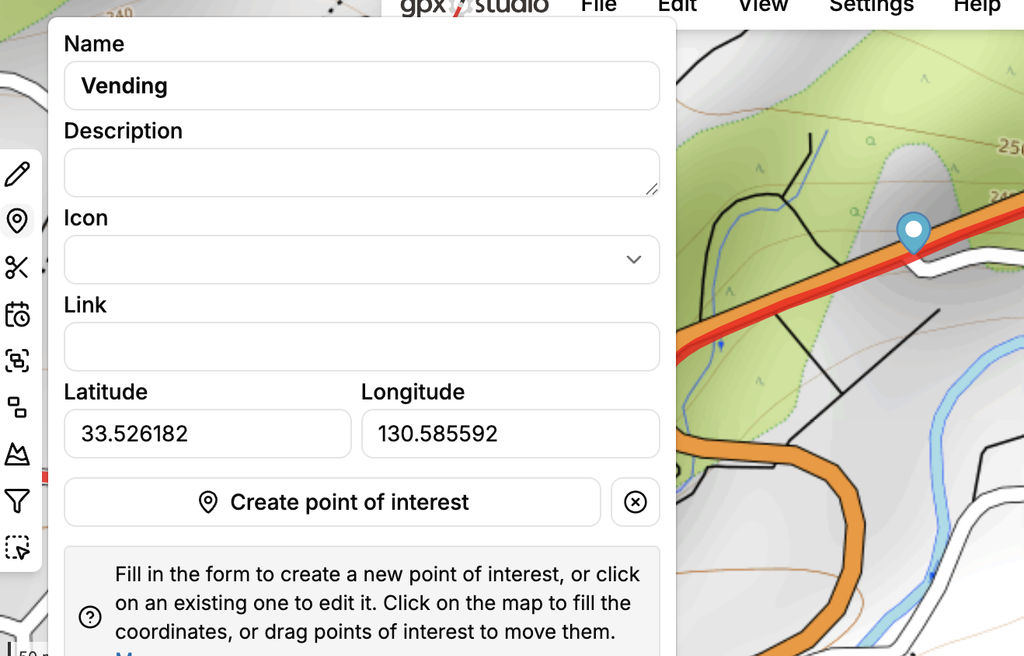
Task: Select the merge traces tool icon
Action: click(17, 361)
